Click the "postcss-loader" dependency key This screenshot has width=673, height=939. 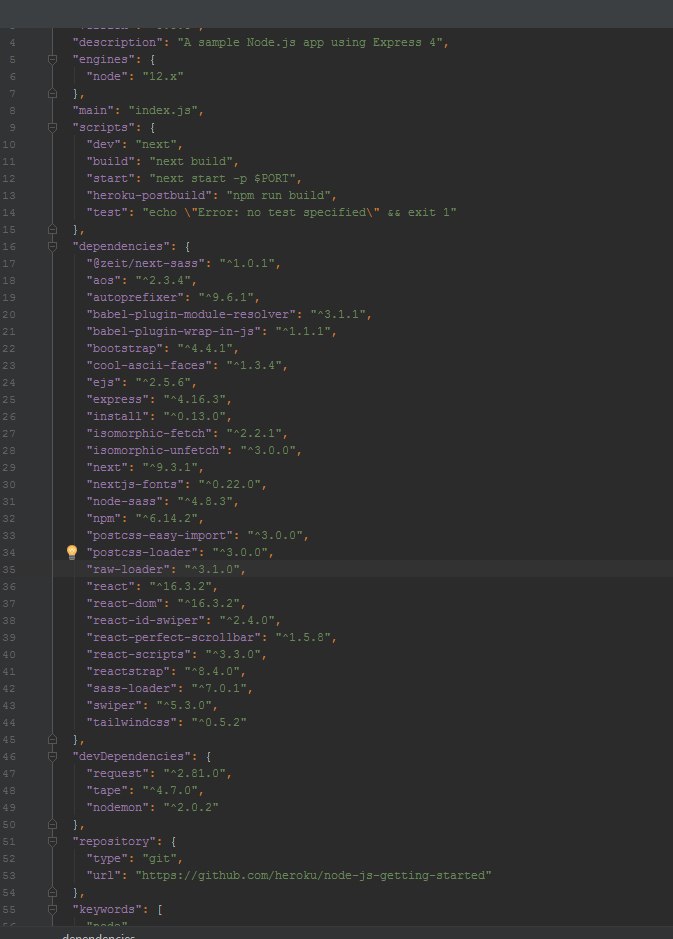(x=142, y=552)
